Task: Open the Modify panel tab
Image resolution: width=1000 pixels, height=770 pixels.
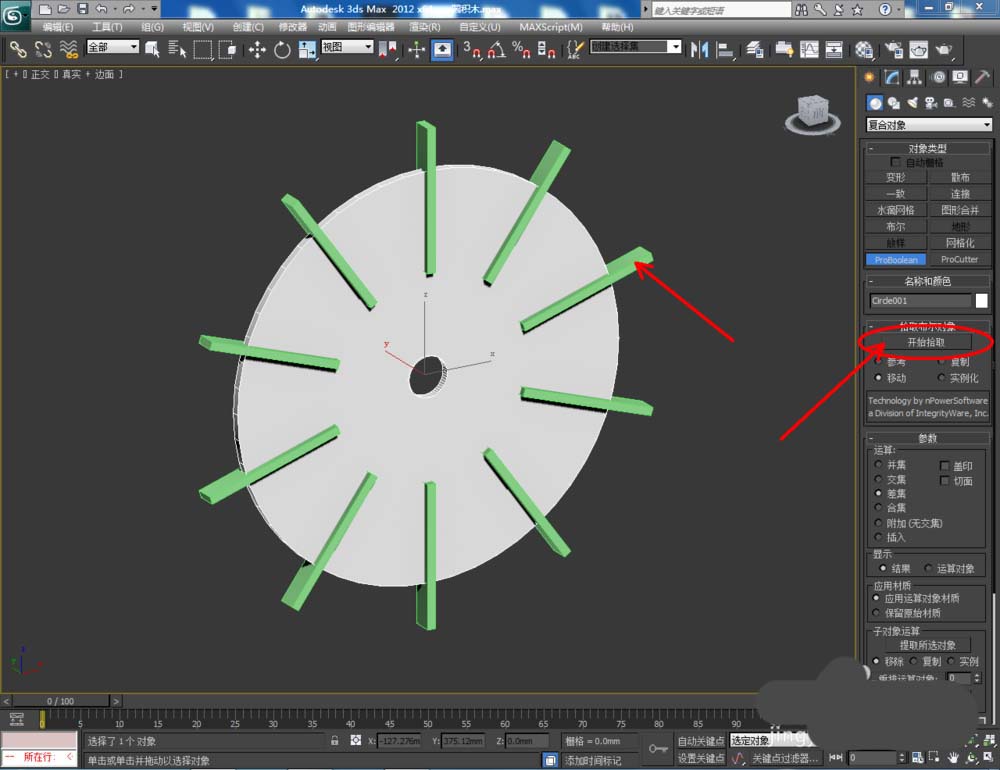Action: [x=892, y=78]
